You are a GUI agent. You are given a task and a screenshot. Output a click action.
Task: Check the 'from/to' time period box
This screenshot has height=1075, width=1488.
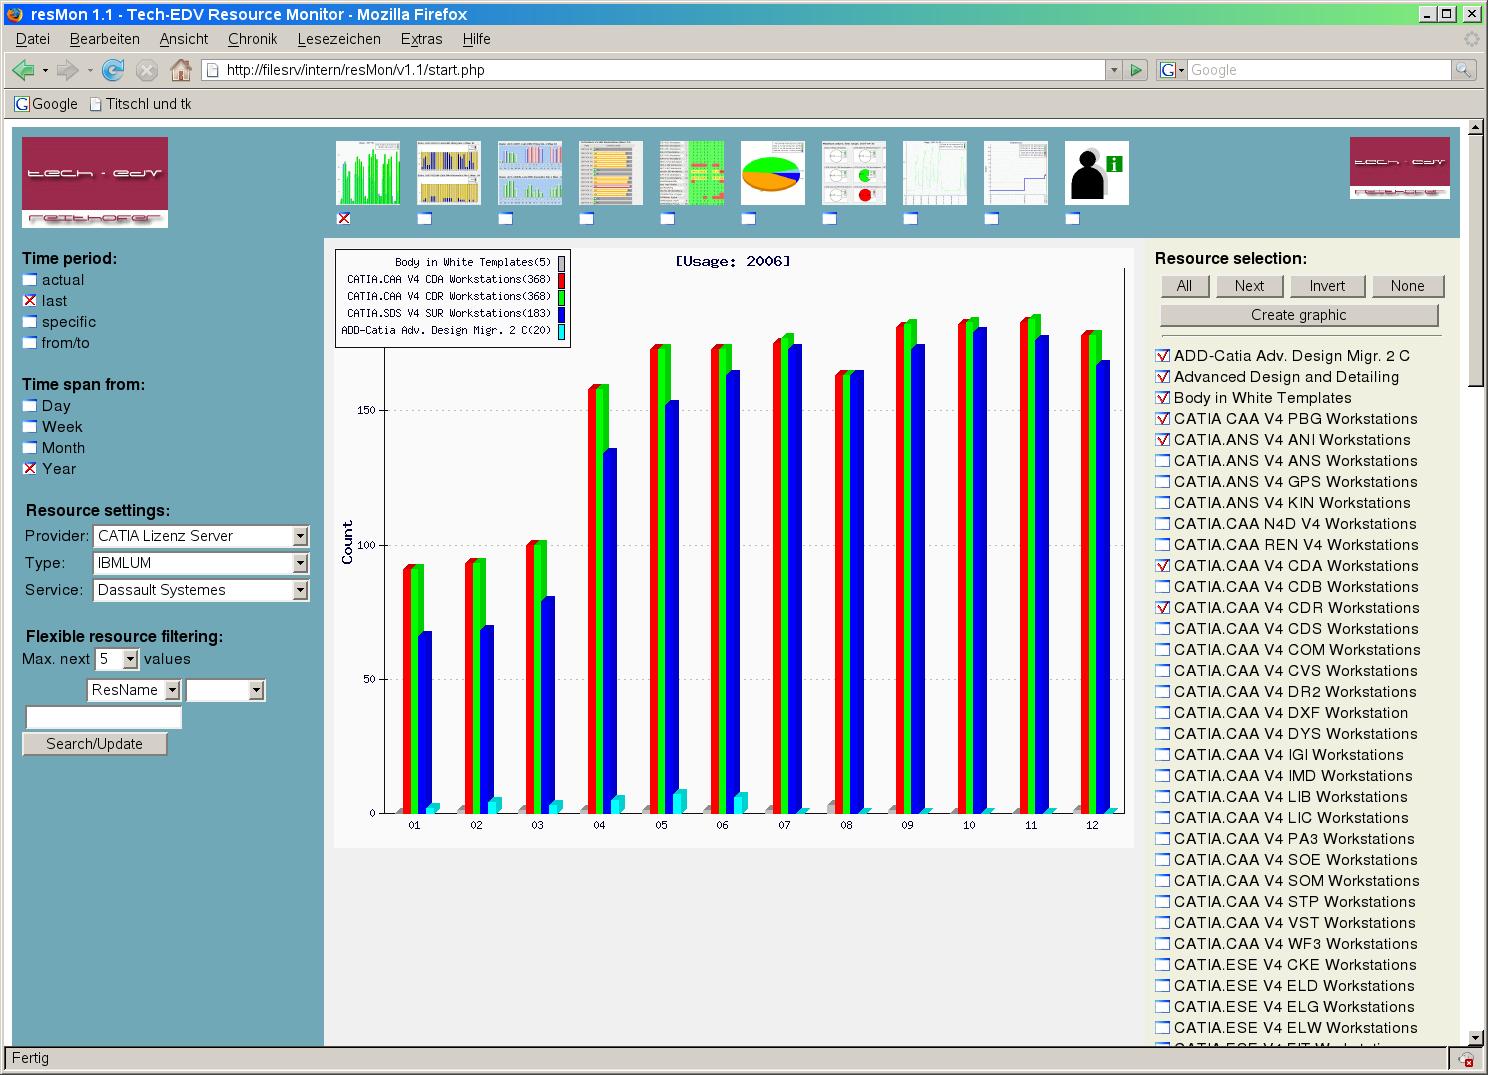click(30, 343)
